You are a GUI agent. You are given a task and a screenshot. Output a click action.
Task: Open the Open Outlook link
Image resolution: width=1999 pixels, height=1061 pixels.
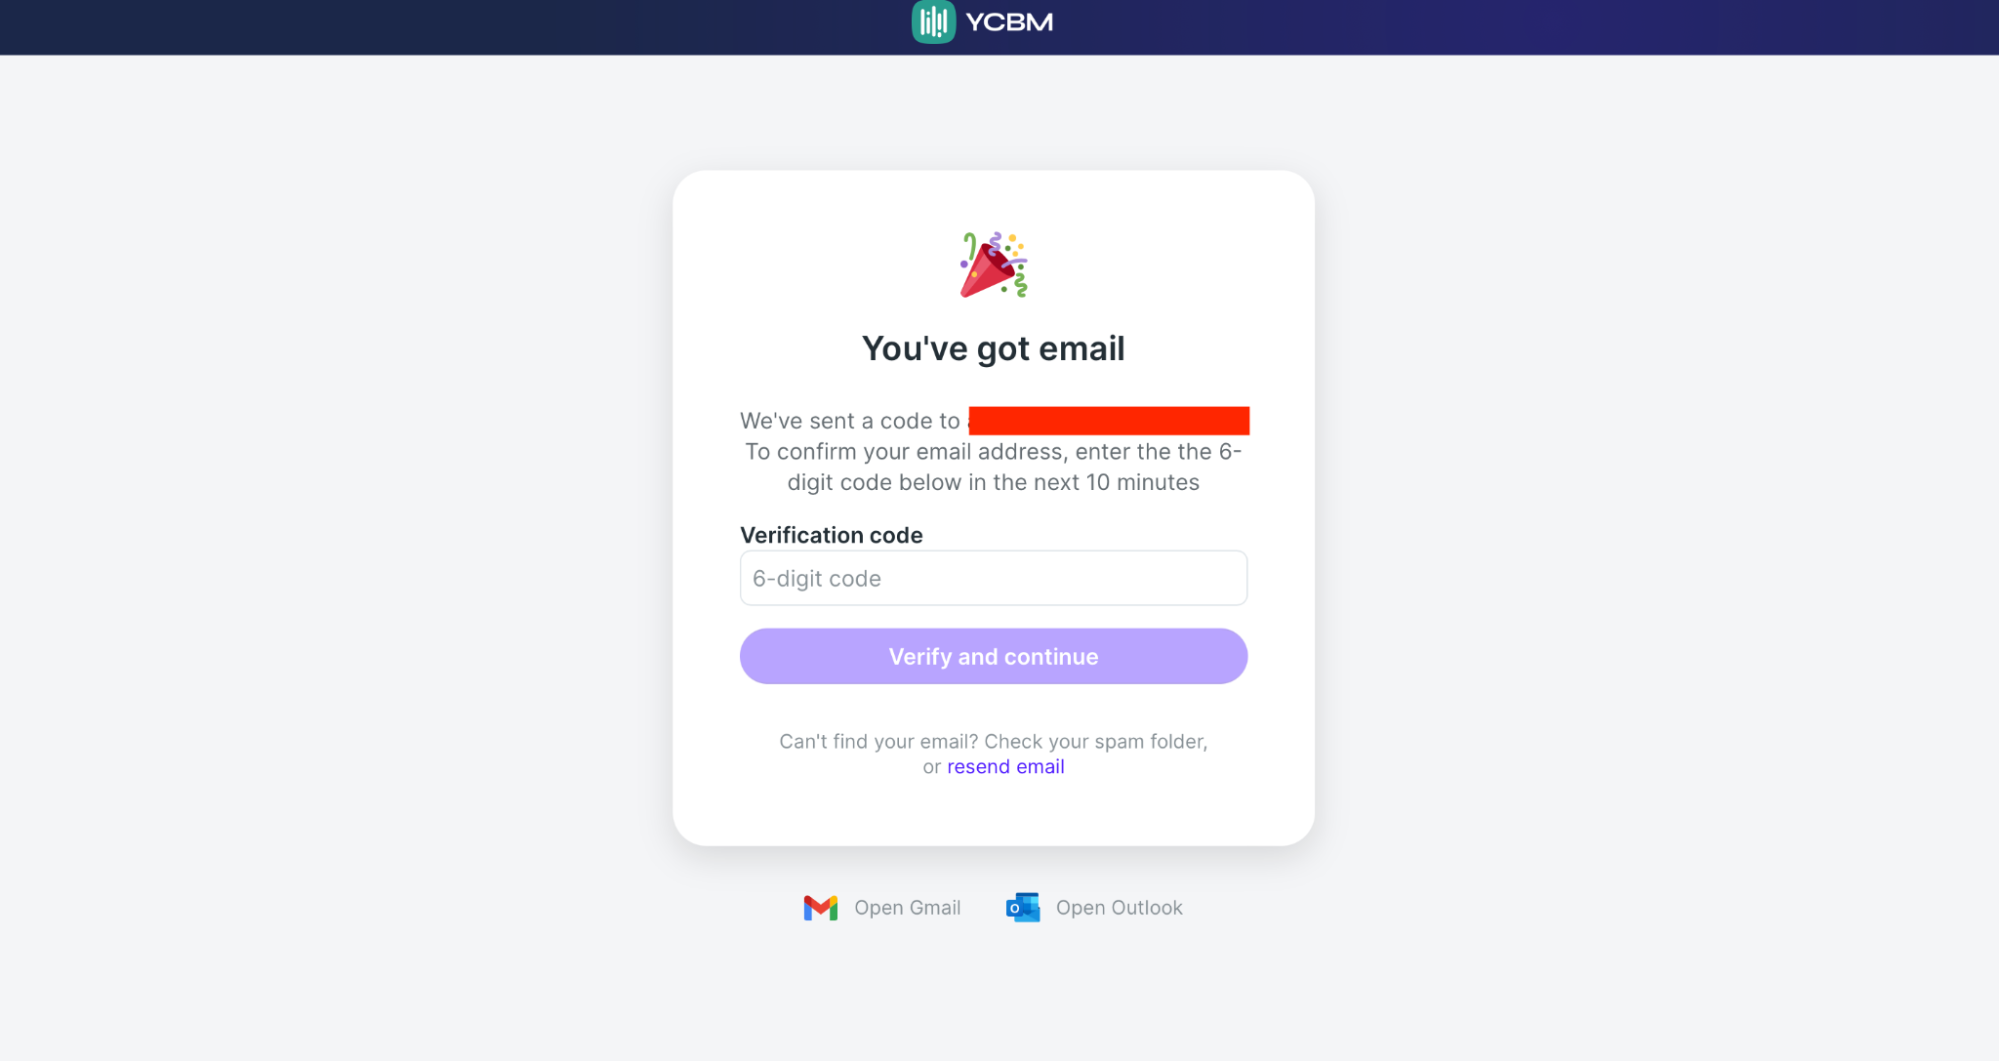(1118, 907)
